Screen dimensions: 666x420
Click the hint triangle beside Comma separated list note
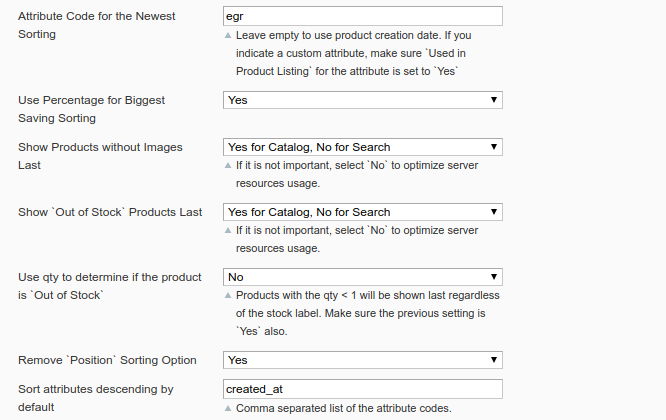pos(227,408)
